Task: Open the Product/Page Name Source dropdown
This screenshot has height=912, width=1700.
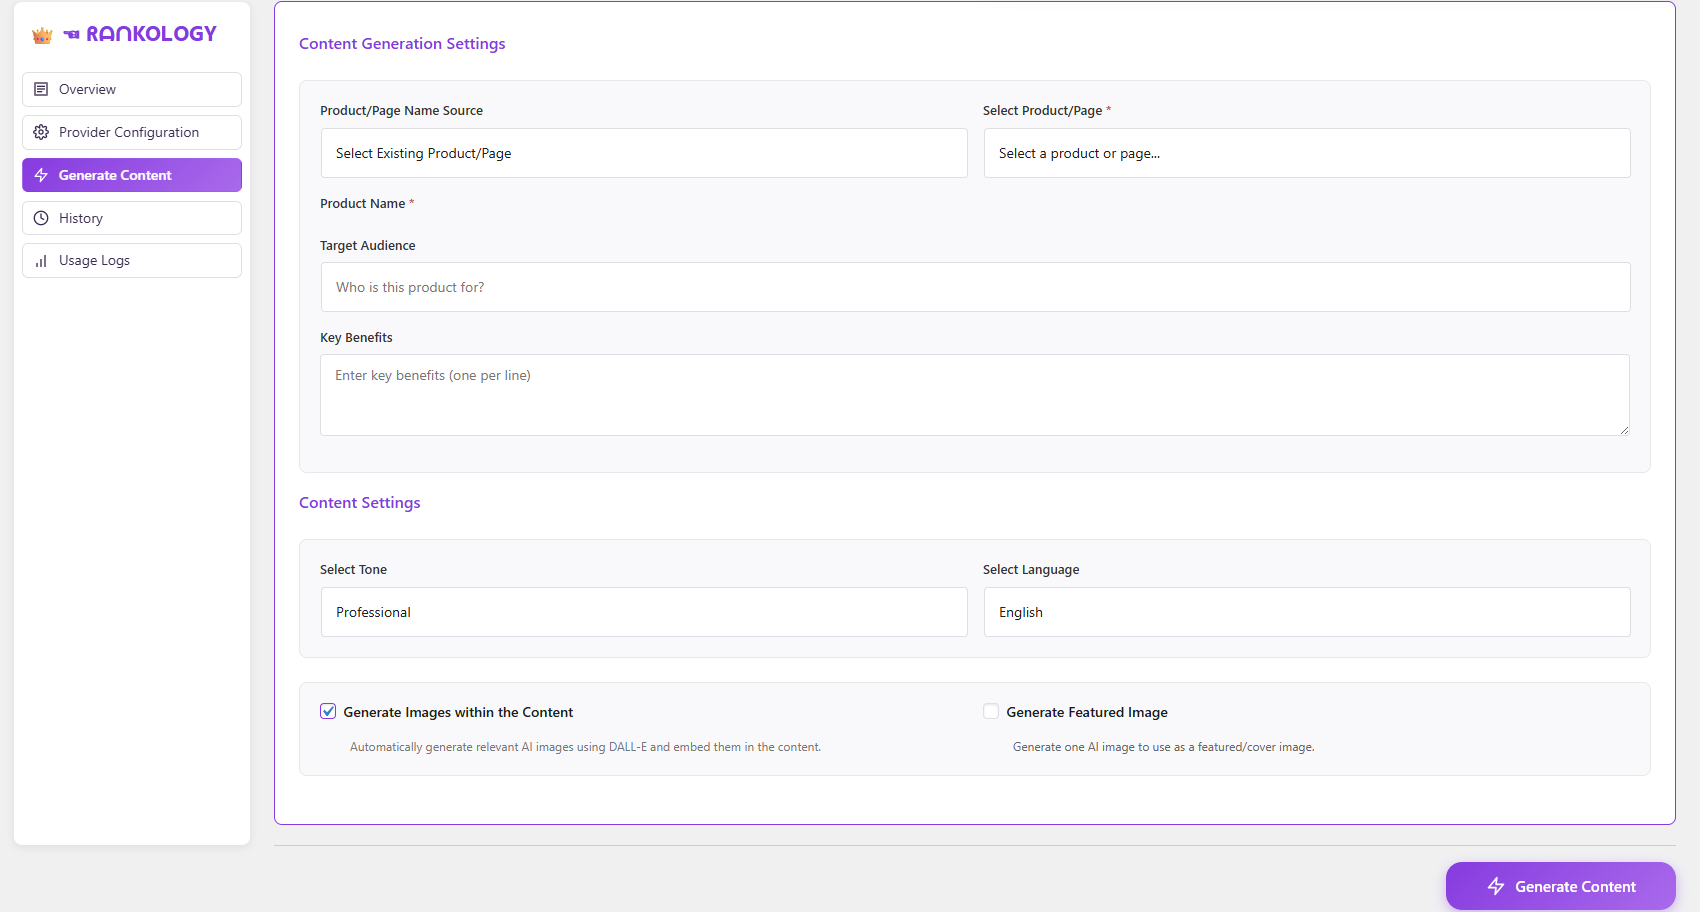Action: click(x=644, y=153)
